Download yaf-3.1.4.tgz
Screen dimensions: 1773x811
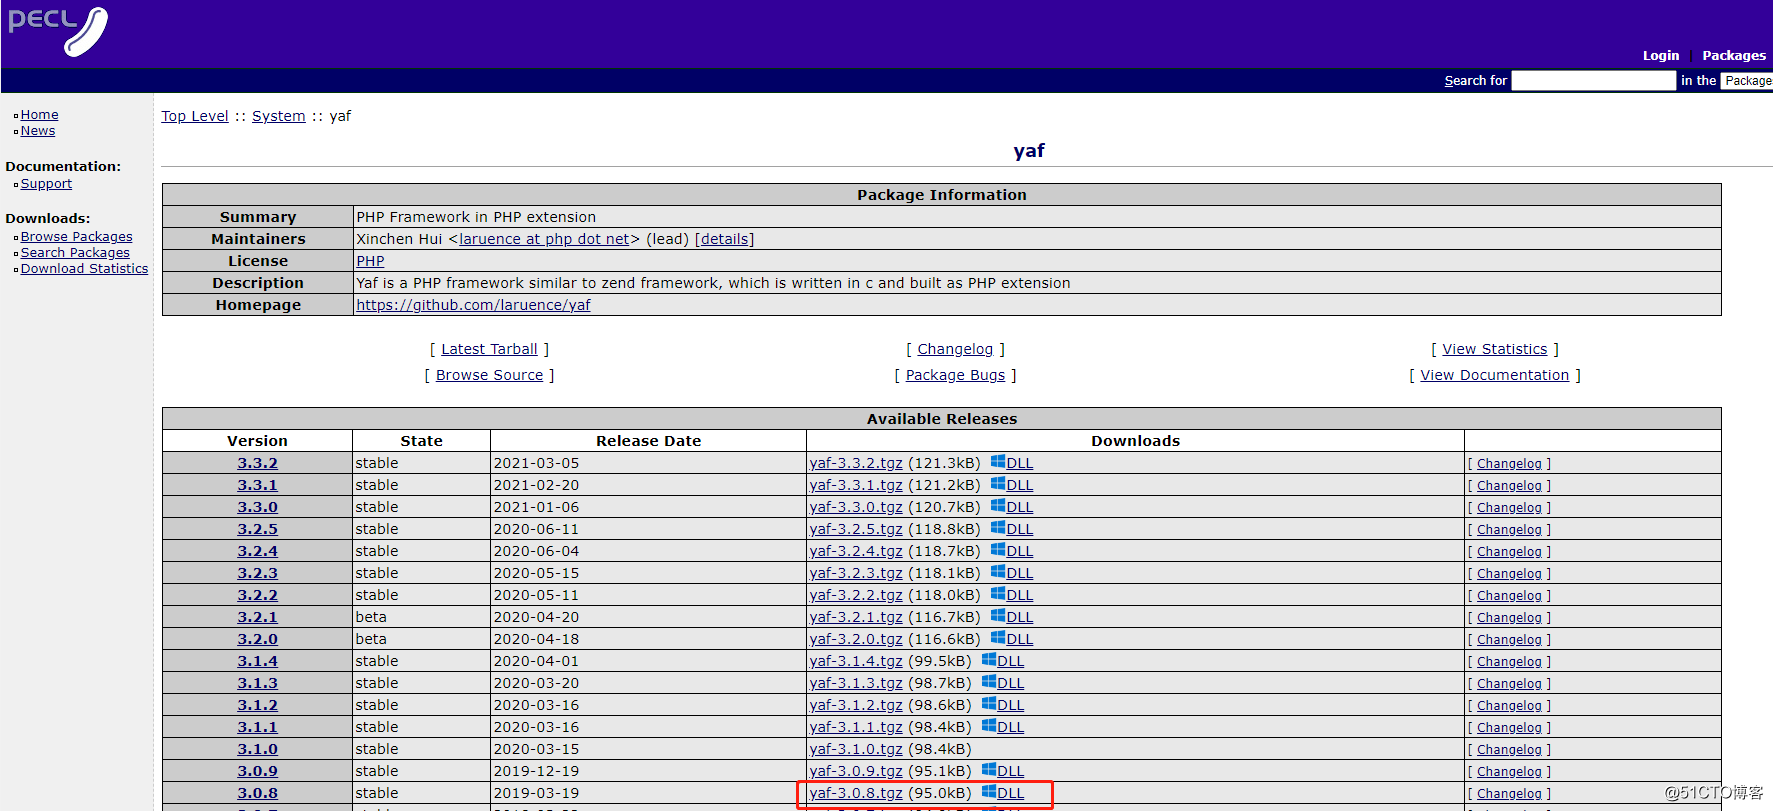856,661
